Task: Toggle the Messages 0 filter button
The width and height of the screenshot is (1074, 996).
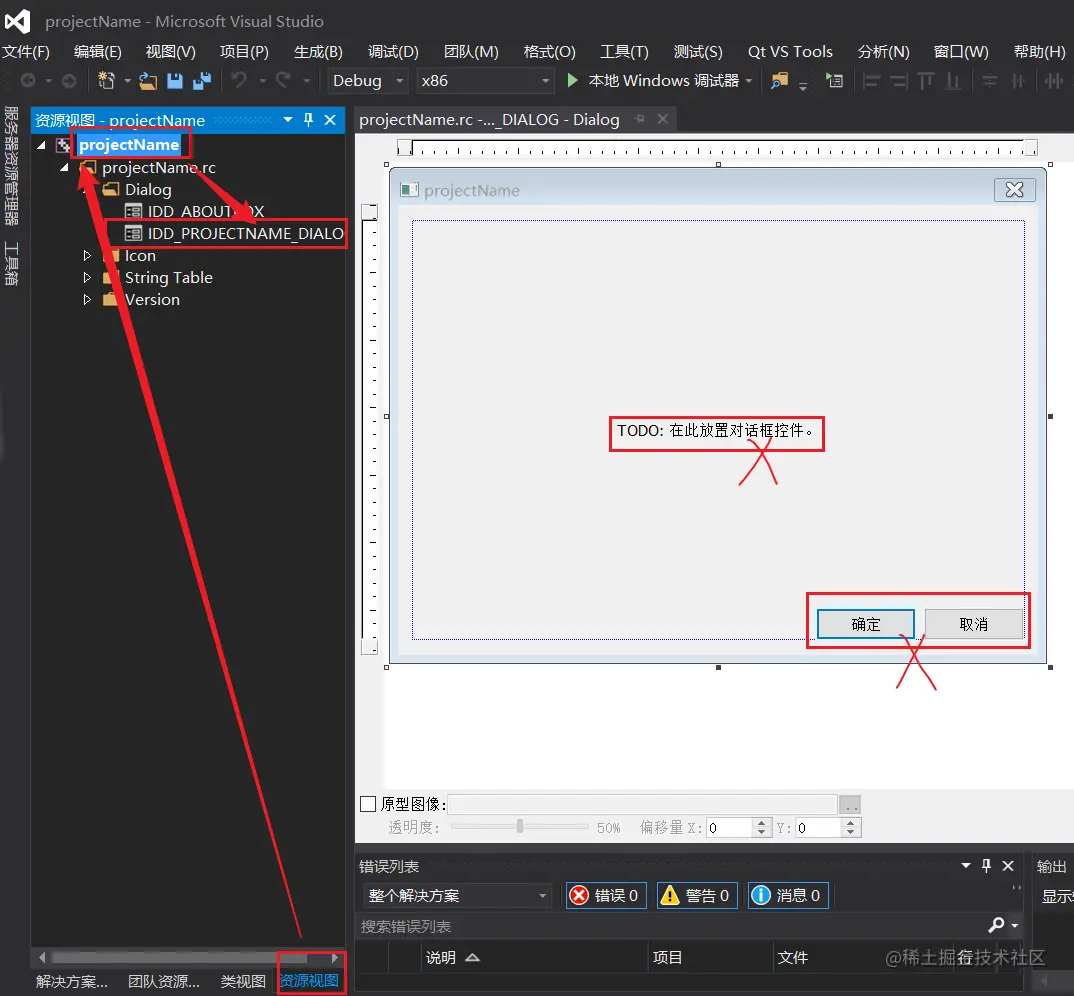Action: [x=788, y=895]
